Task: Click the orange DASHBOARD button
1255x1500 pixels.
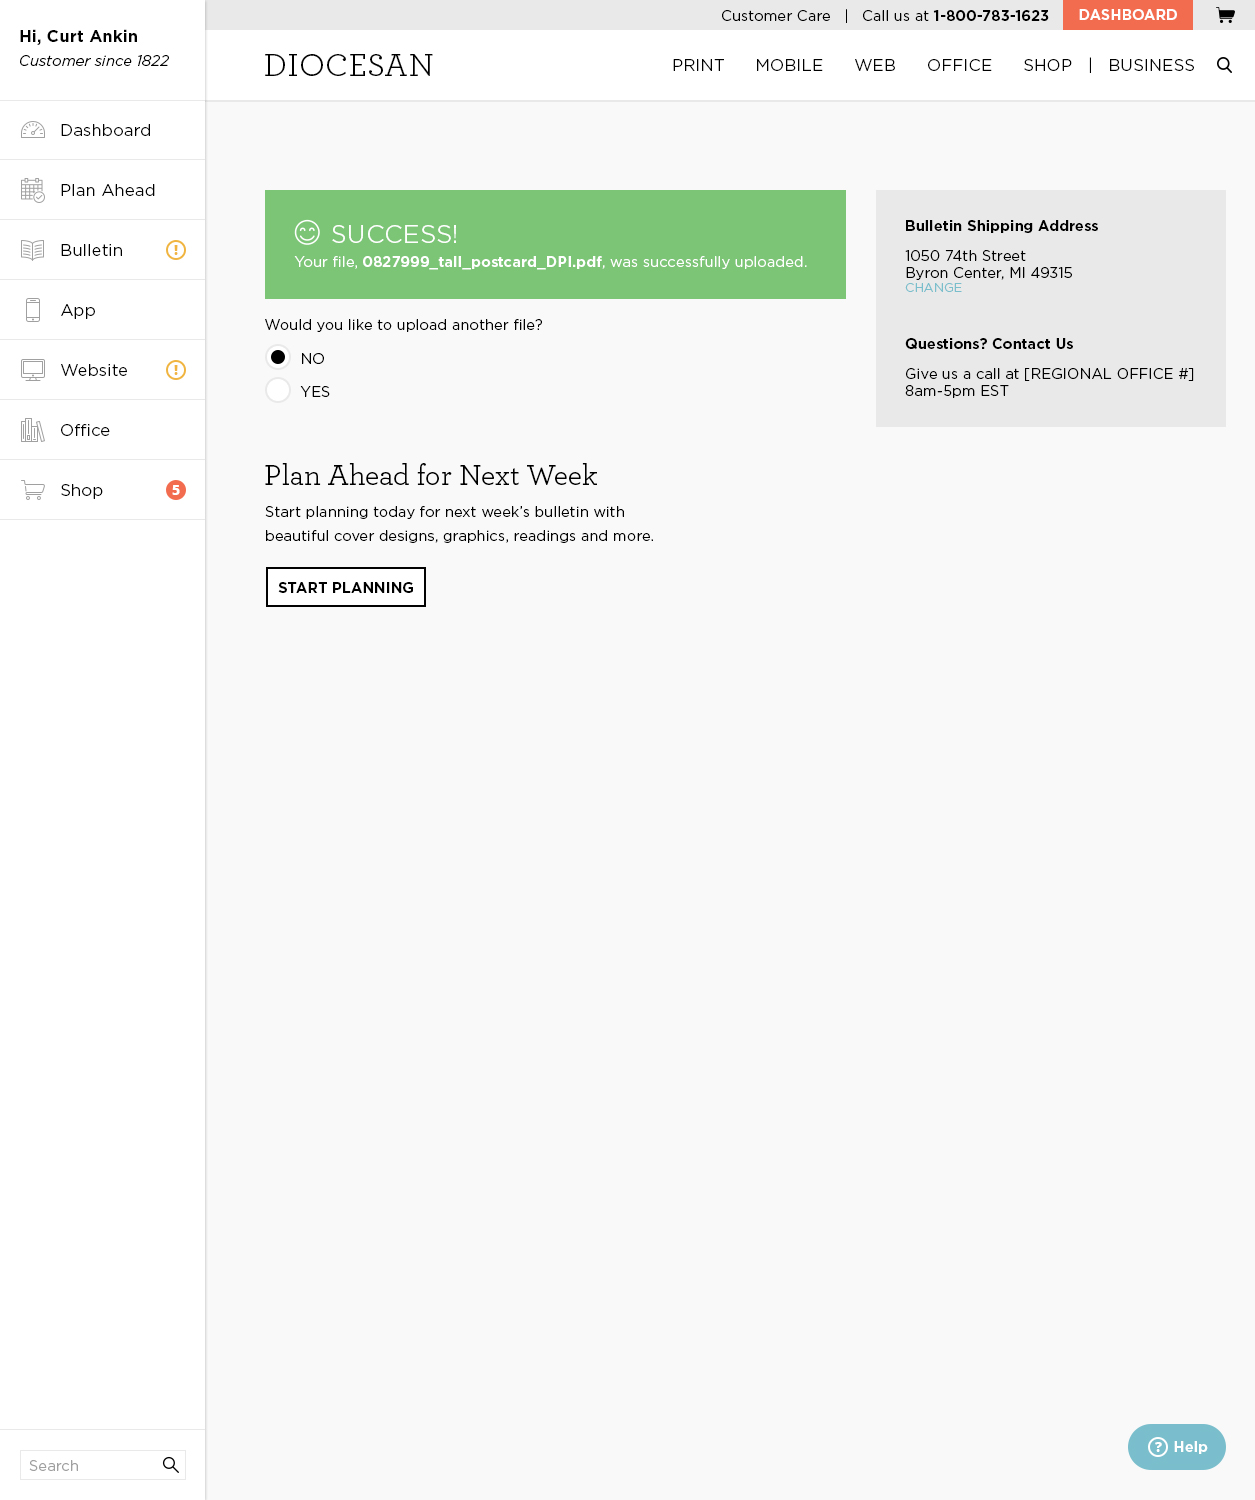Action: pyautogui.click(x=1127, y=15)
